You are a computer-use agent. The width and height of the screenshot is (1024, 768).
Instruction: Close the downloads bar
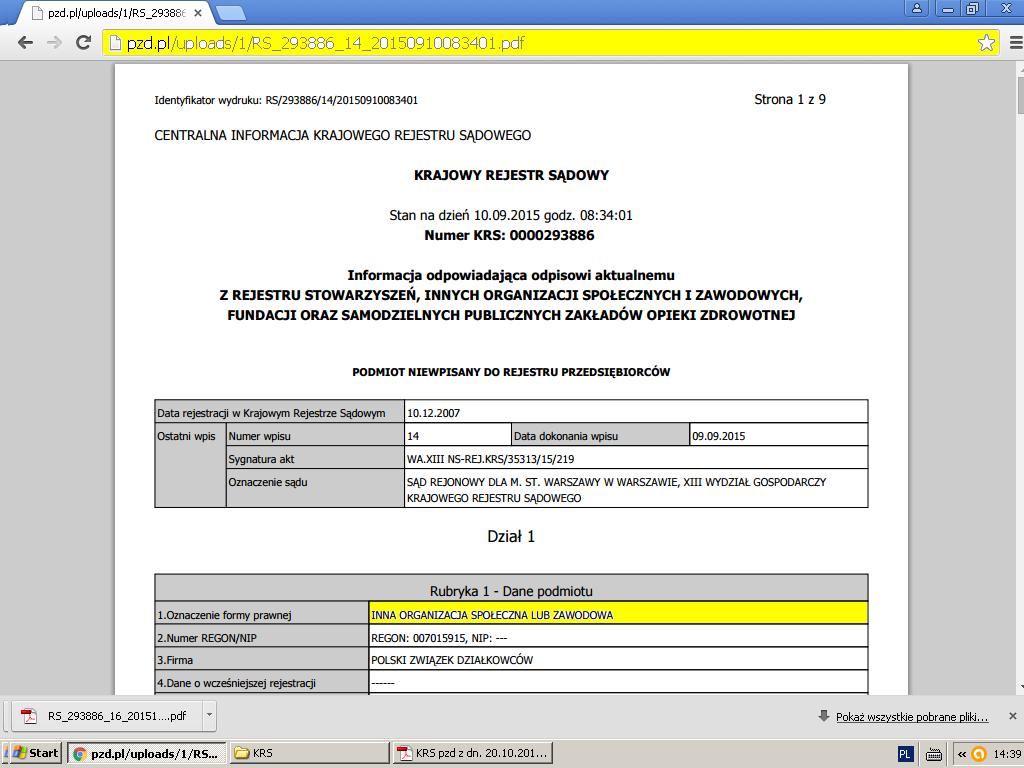pos(1012,716)
